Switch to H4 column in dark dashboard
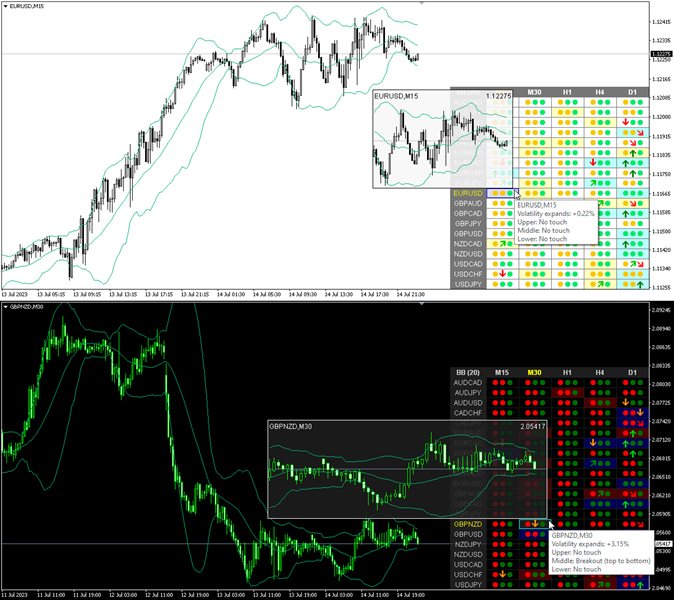 point(600,373)
